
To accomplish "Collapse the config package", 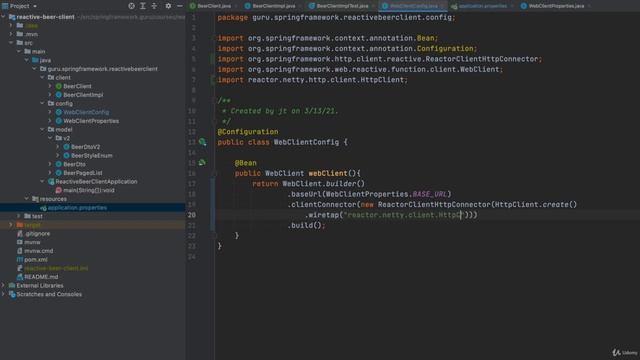I will click(42, 103).
